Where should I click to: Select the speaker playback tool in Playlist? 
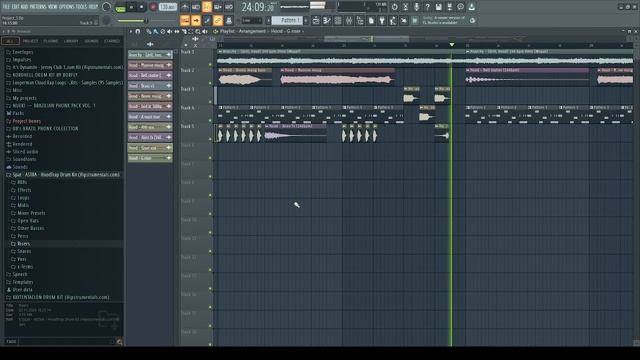point(204,31)
